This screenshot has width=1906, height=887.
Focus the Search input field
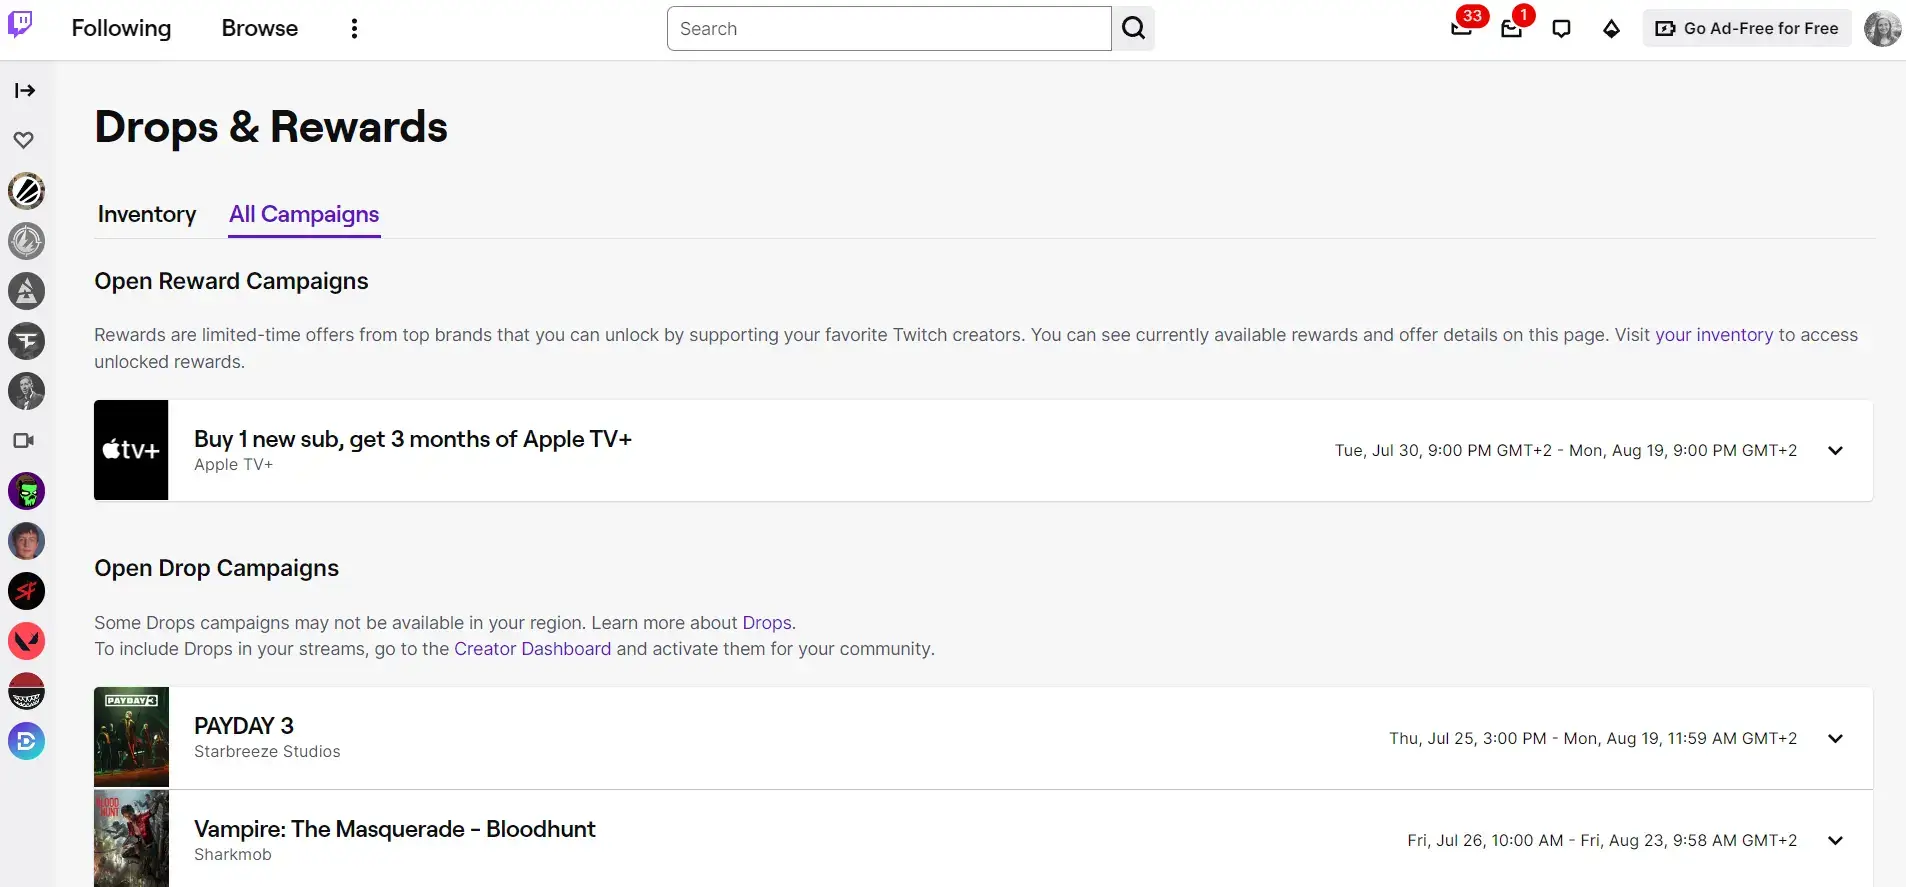889,28
